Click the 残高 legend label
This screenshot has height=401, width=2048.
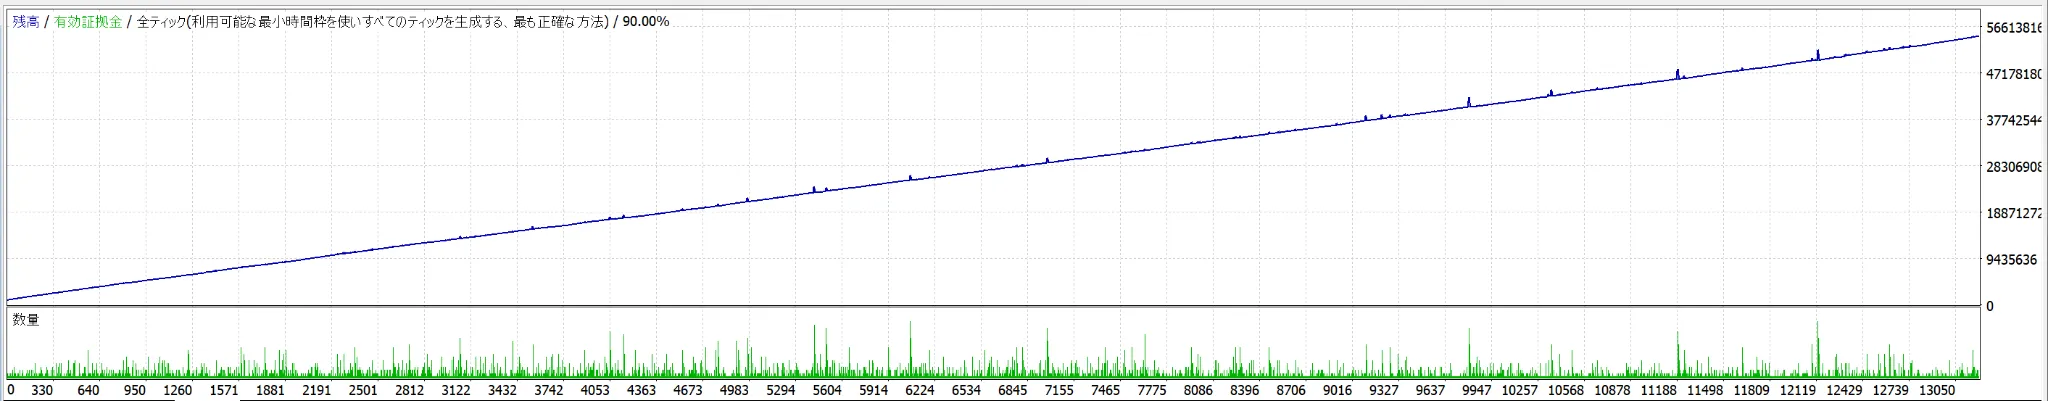pyautogui.click(x=25, y=21)
